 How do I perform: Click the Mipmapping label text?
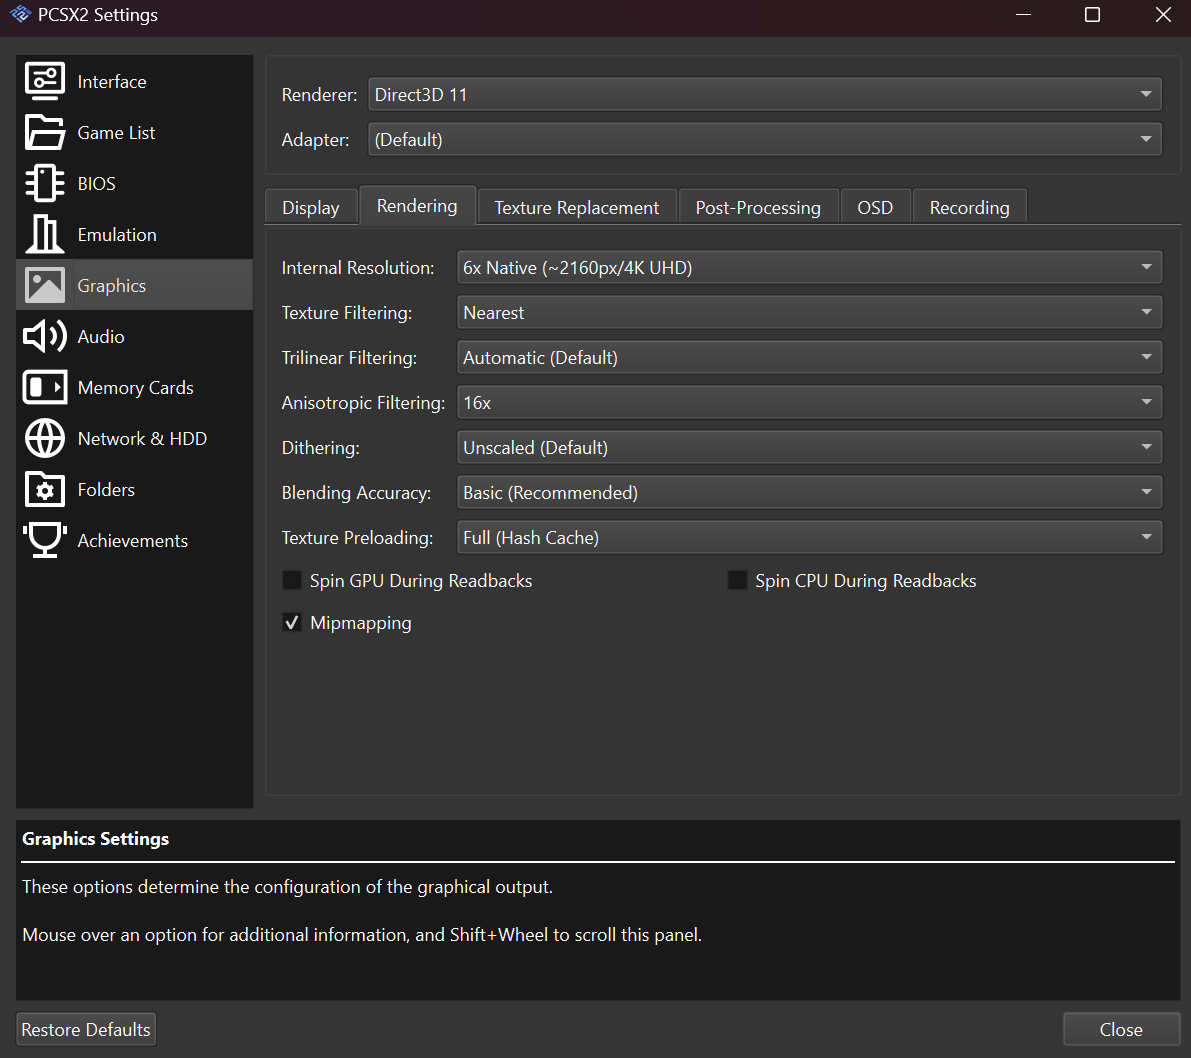pos(361,623)
